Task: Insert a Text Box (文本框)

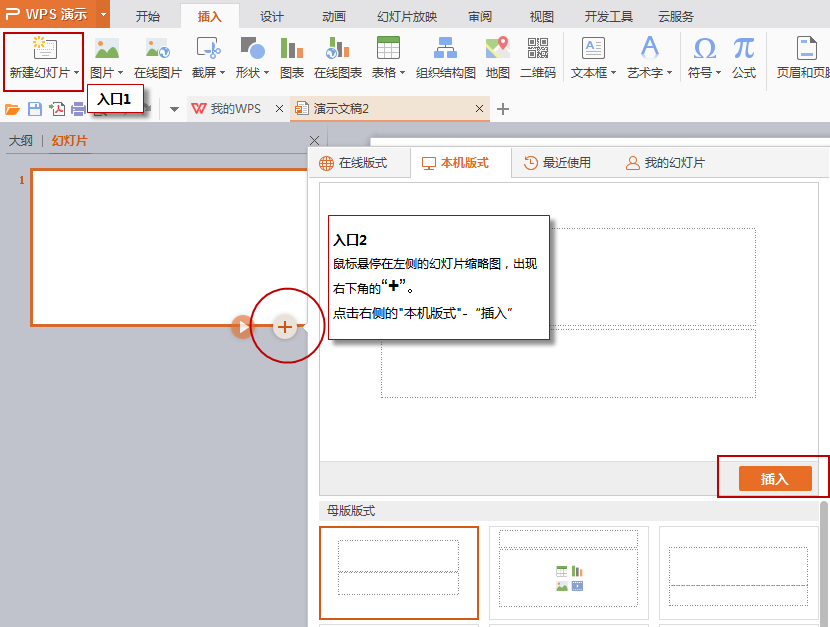Action: pyautogui.click(x=593, y=48)
